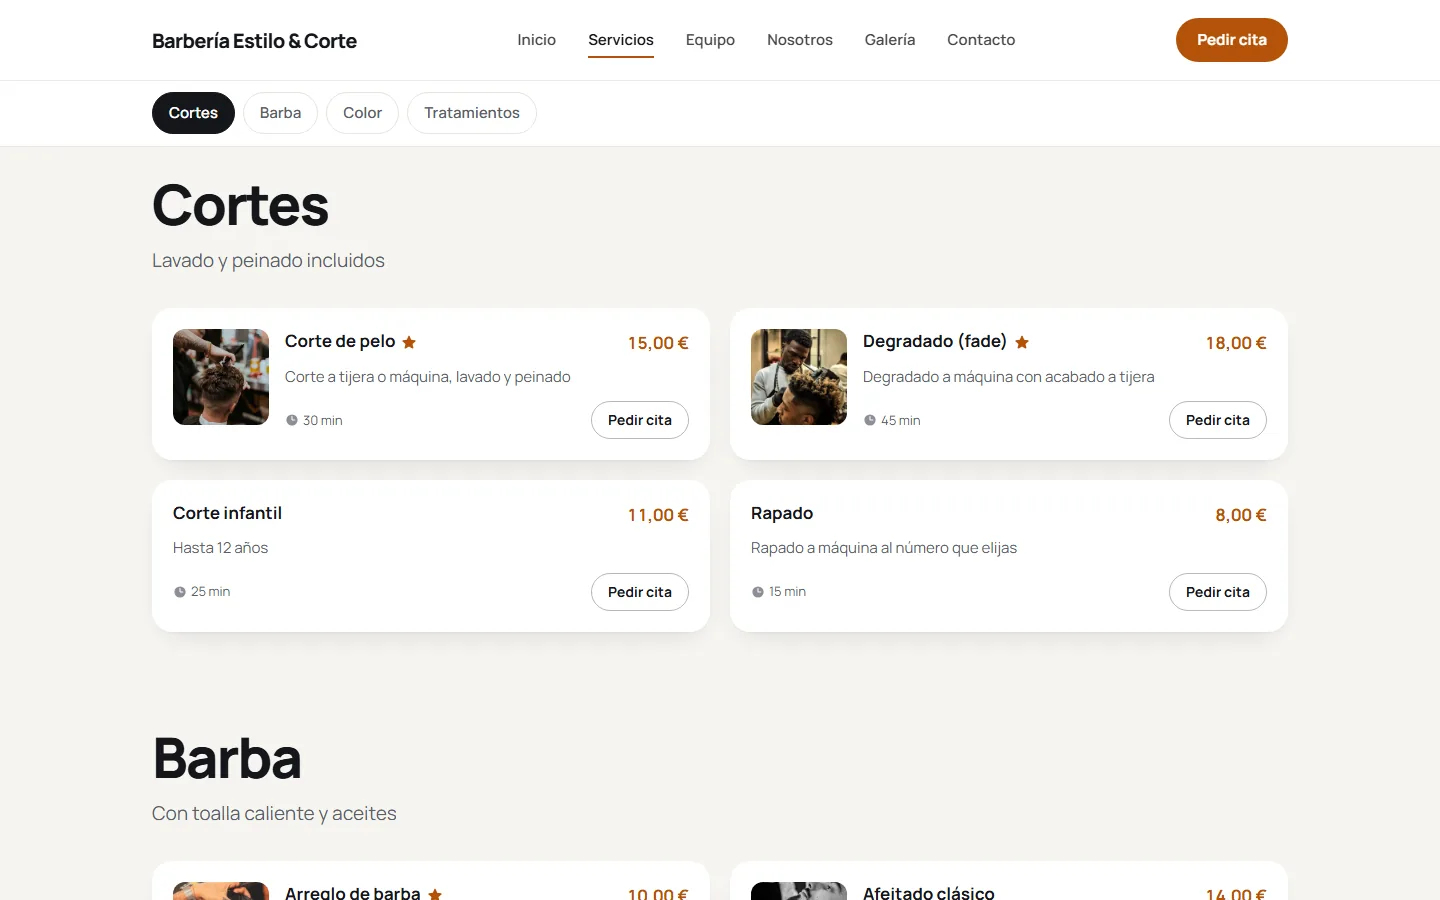
Task: Click the clock icon by 25 min
Action: pyautogui.click(x=180, y=592)
